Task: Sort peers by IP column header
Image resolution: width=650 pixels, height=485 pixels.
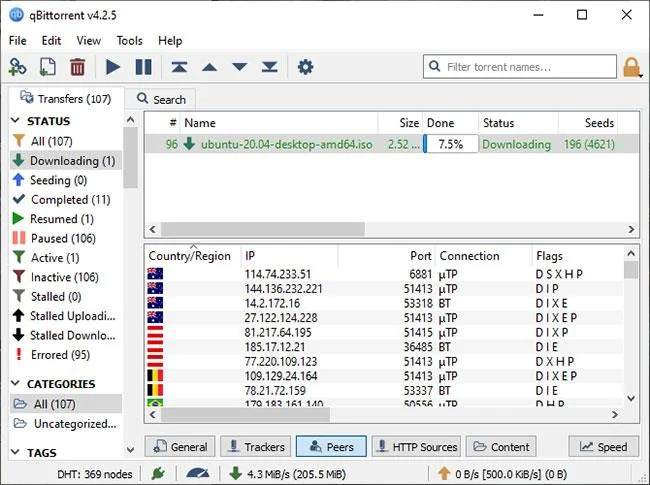Action: 289,256
